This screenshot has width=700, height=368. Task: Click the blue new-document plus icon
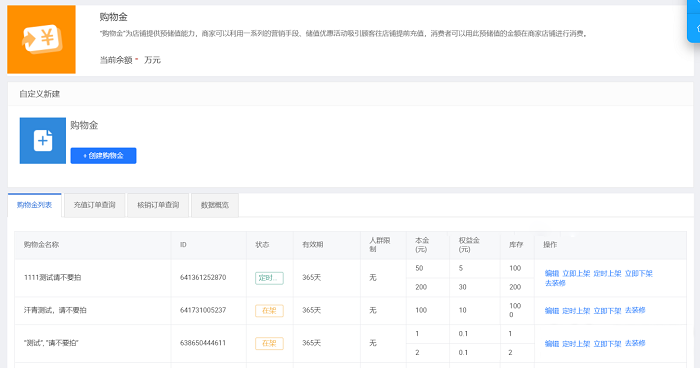(43, 141)
